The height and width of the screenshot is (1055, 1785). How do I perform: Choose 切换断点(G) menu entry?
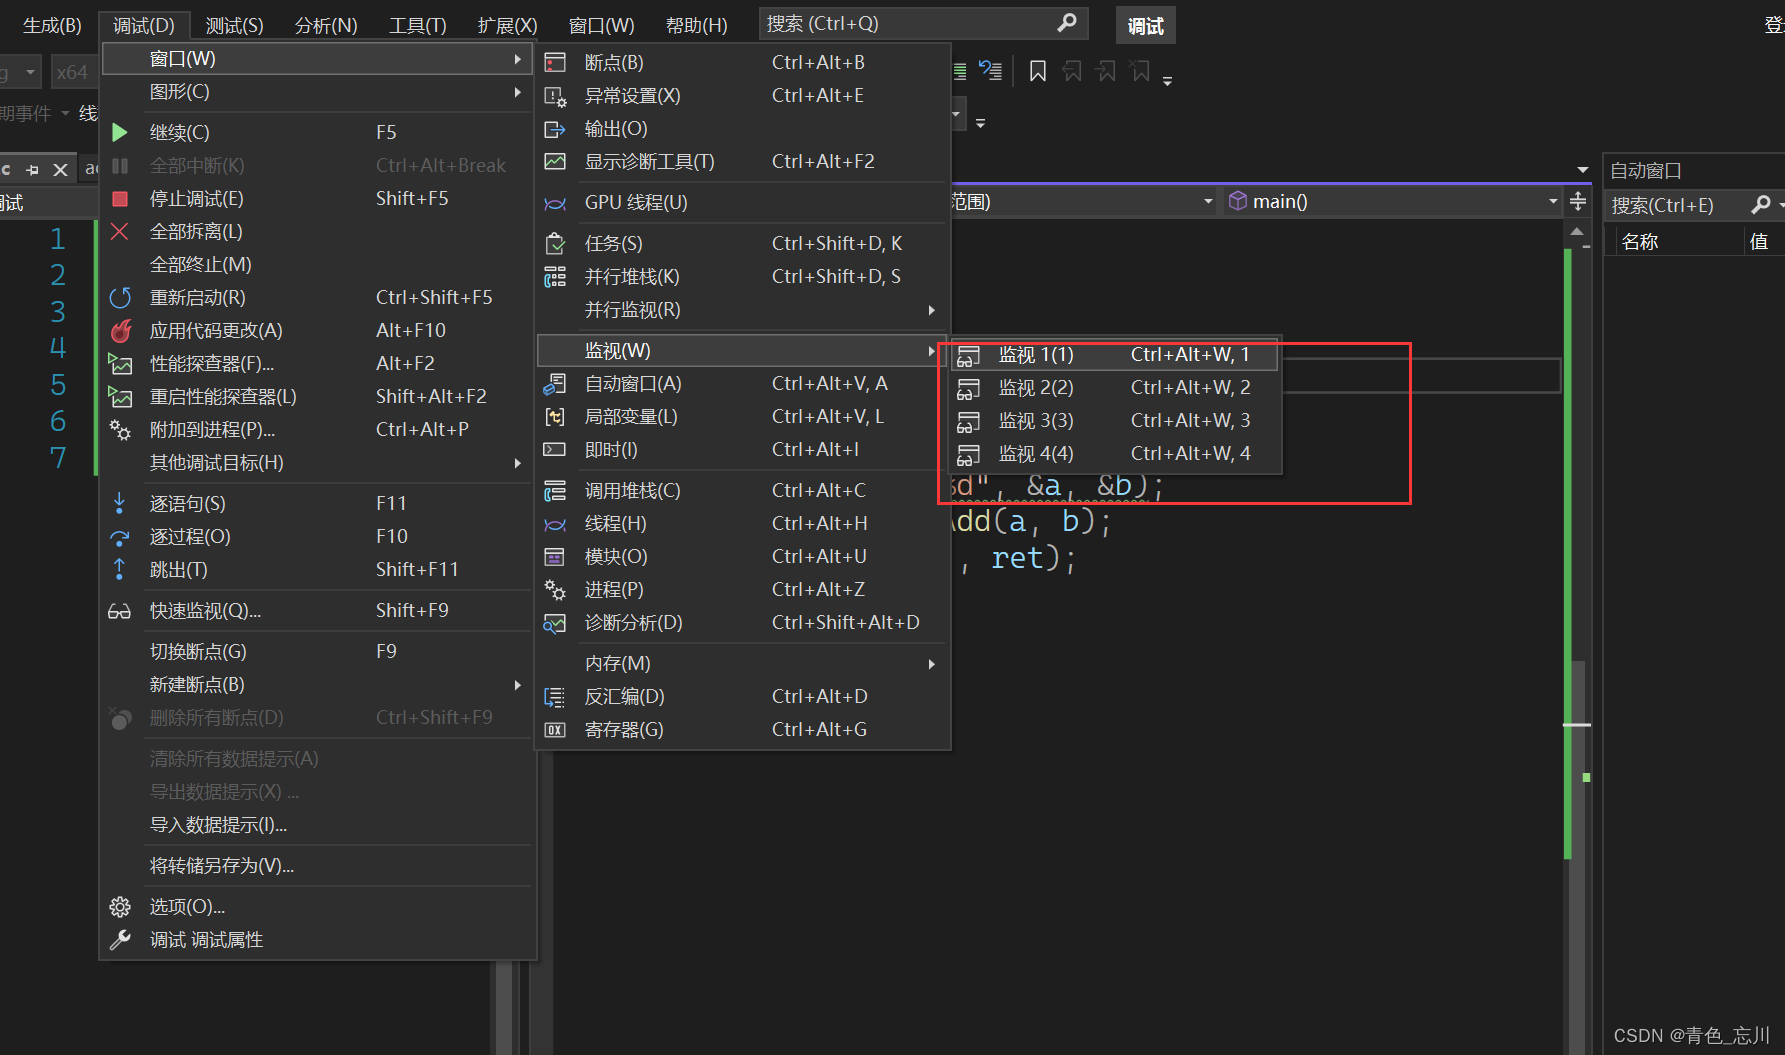point(318,651)
